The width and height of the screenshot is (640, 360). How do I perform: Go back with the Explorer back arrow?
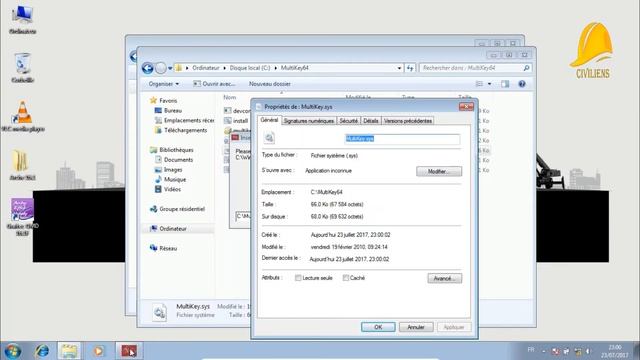[x=147, y=68]
